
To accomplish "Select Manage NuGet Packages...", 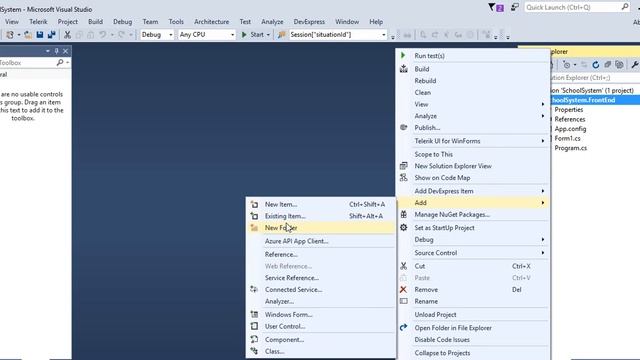I will point(473,215).
